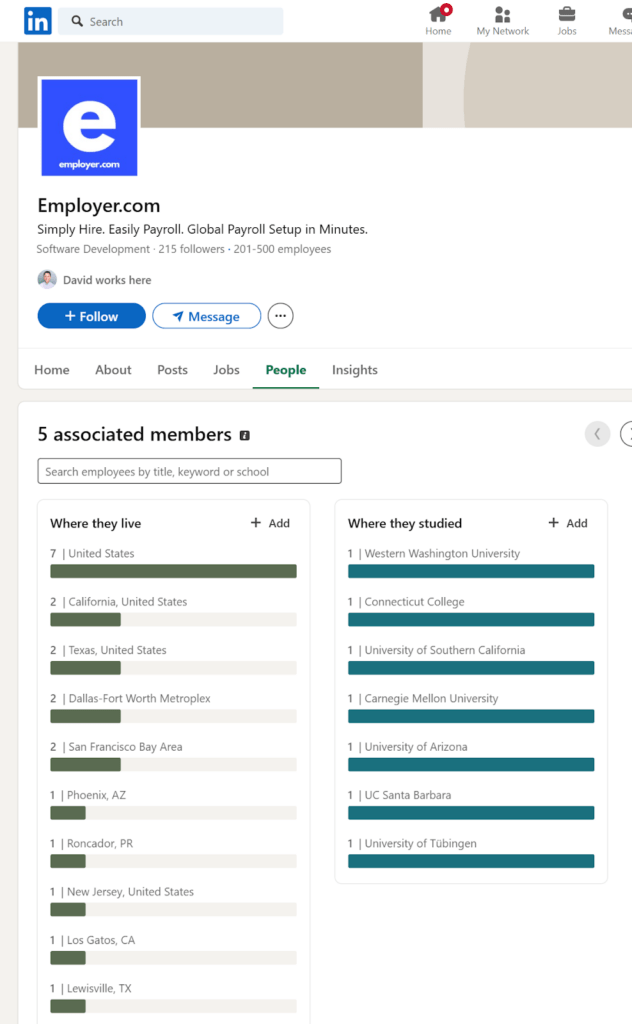The height and width of the screenshot is (1024, 632).
Task: Click the Employer.com company logo
Action: 89,127
